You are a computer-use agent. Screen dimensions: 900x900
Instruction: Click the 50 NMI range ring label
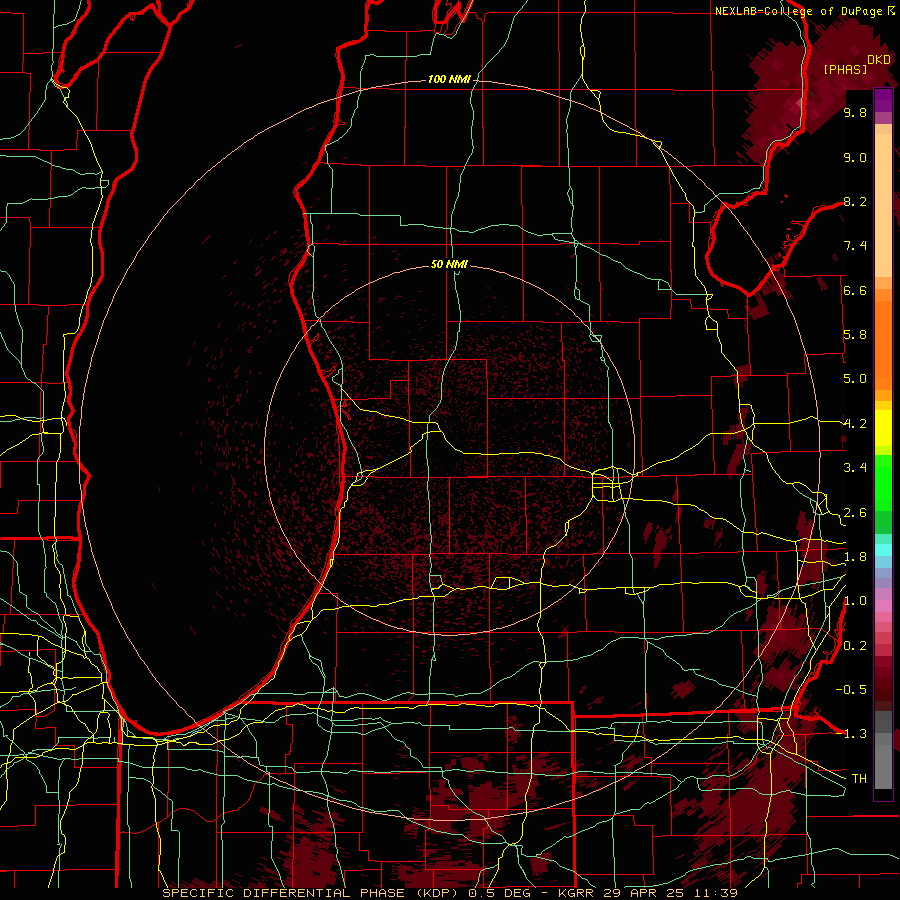(449, 264)
